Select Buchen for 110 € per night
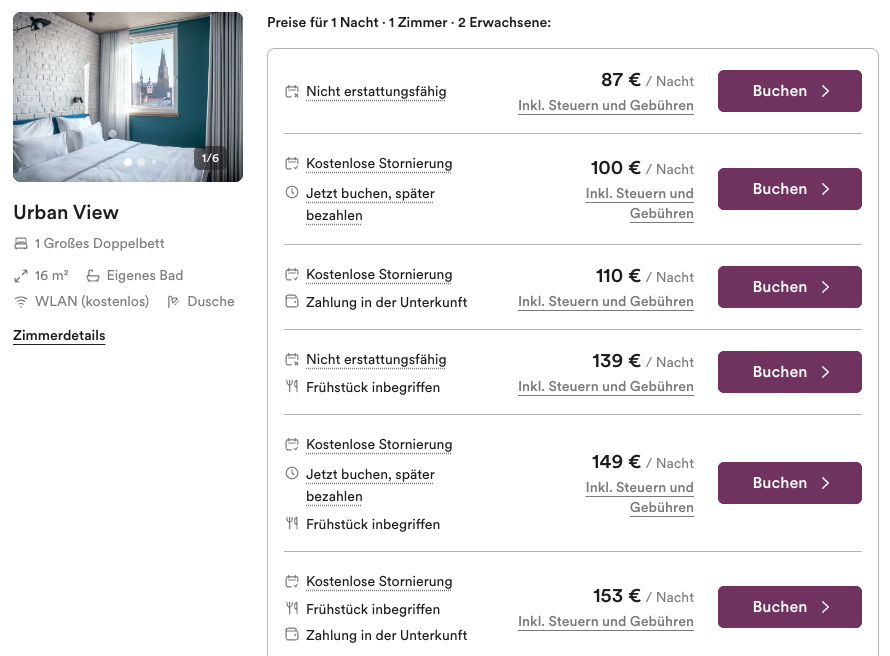This screenshot has height=656, width=890. [x=789, y=287]
